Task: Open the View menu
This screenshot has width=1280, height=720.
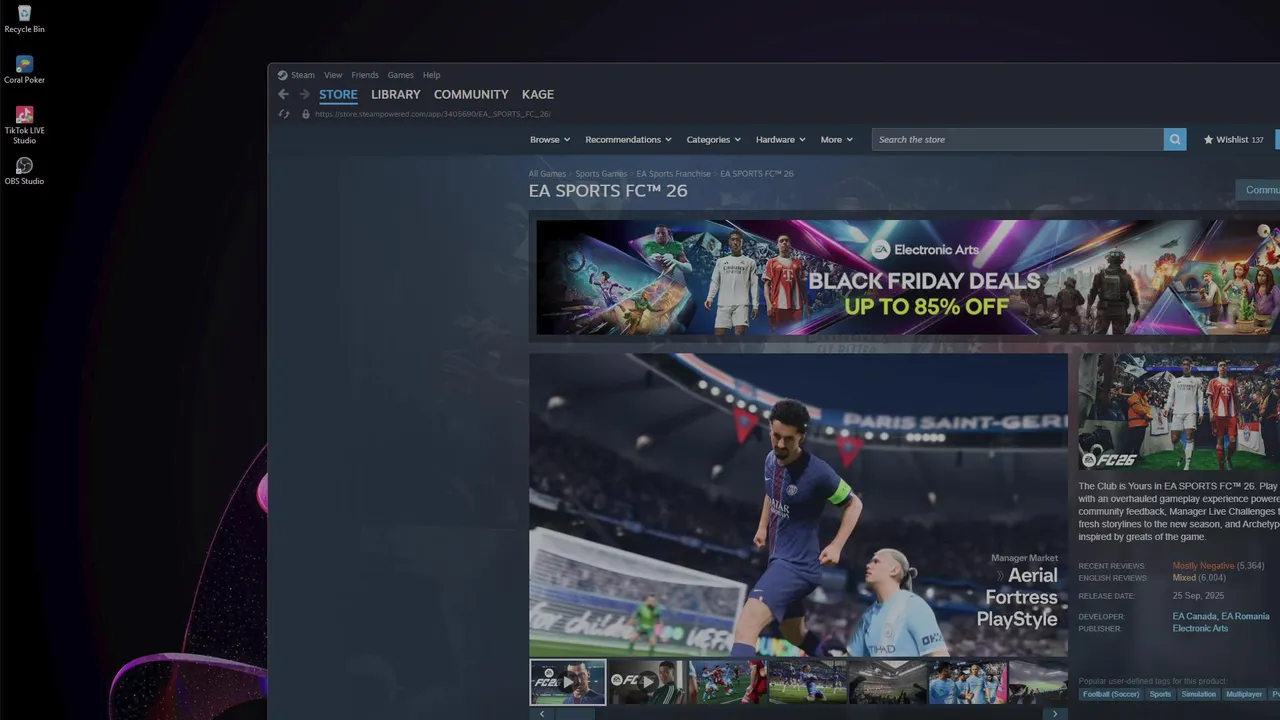Action: [333, 75]
